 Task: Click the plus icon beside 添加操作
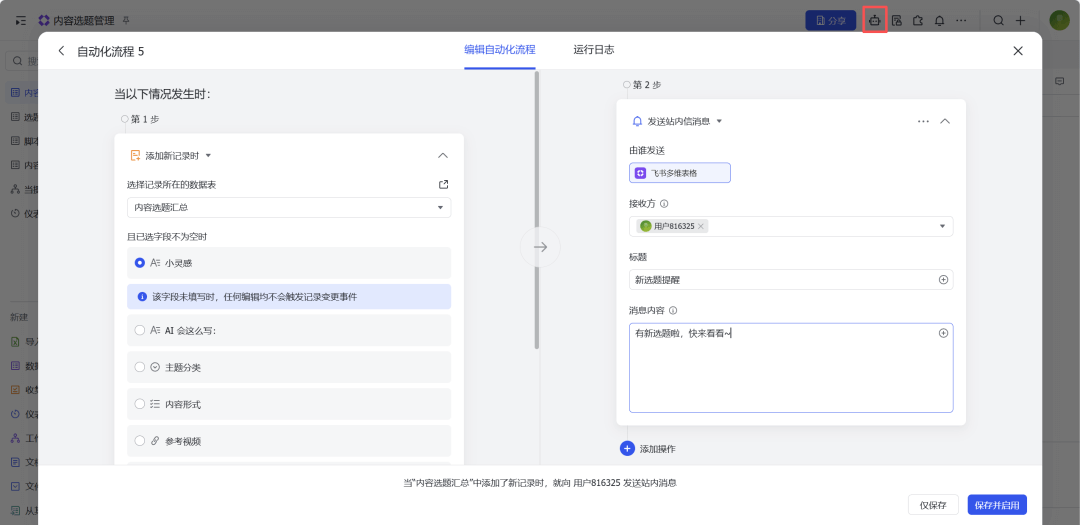click(x=627, y=448)
